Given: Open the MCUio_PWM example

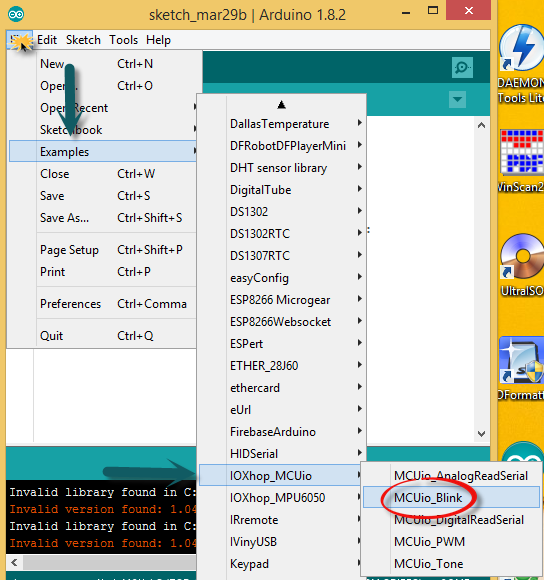Looking at the screenshot, I should [452, 542].
